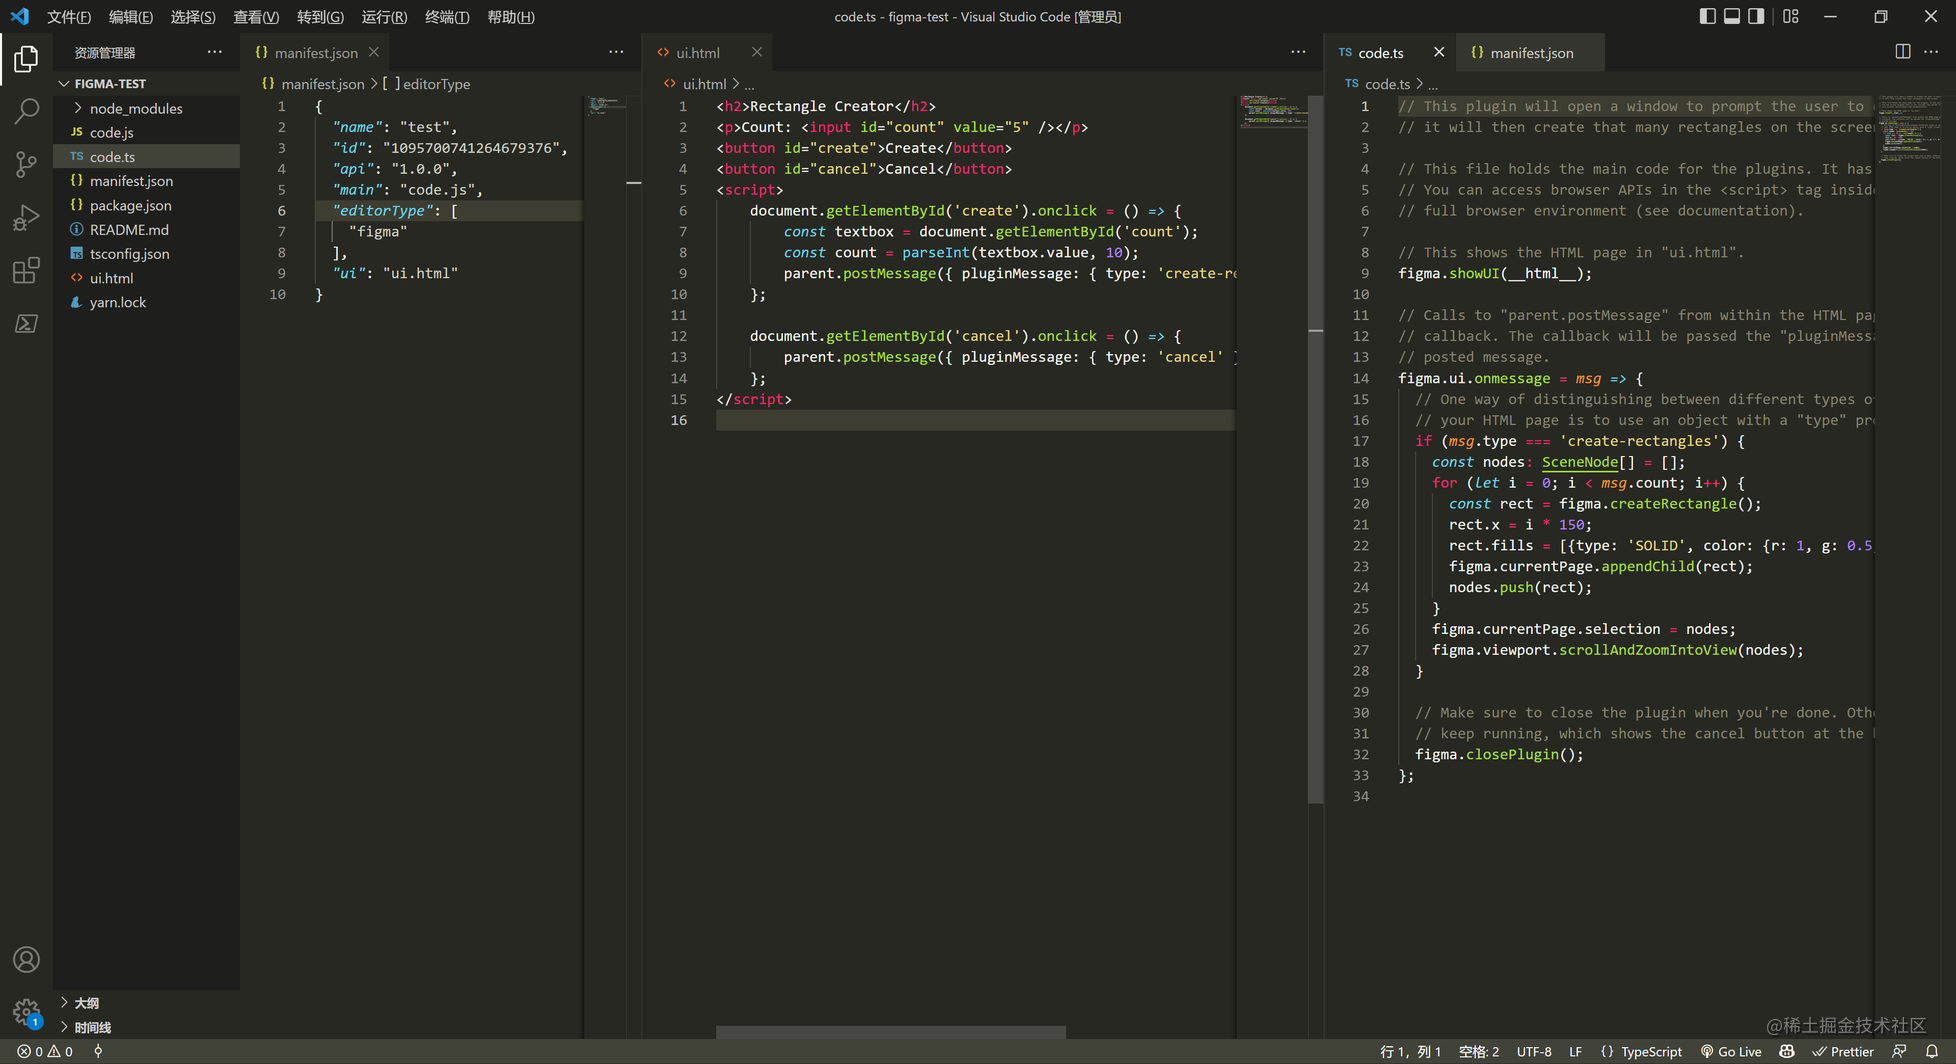Close the code.ts tab
This screenshot has width=1956, height=1064.
(x=1438, y=52)
